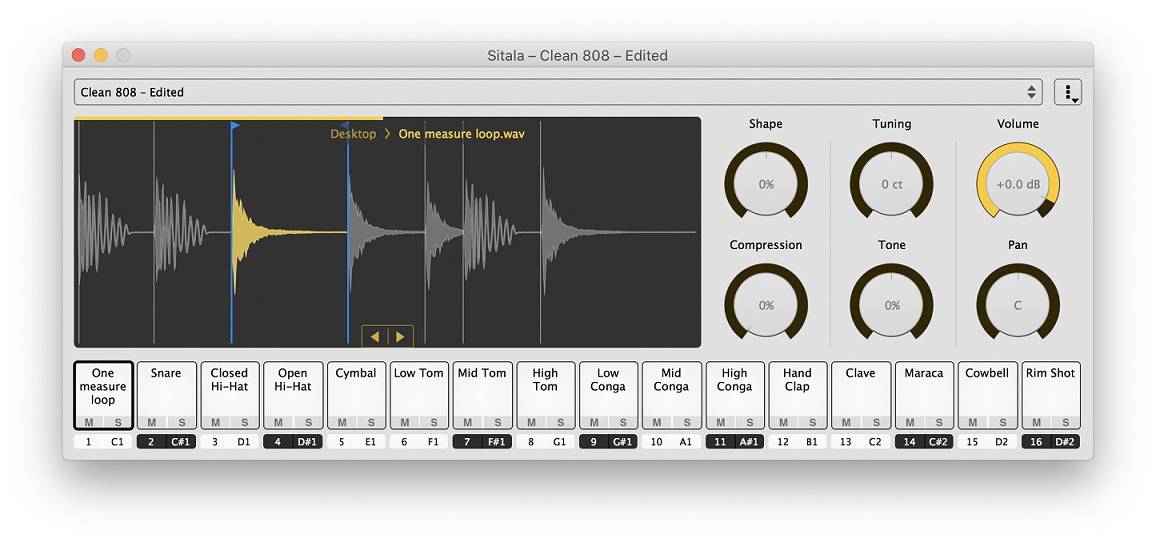Mute the Cowbell pad
This screenshot has width=1156, height=543.
972,423
